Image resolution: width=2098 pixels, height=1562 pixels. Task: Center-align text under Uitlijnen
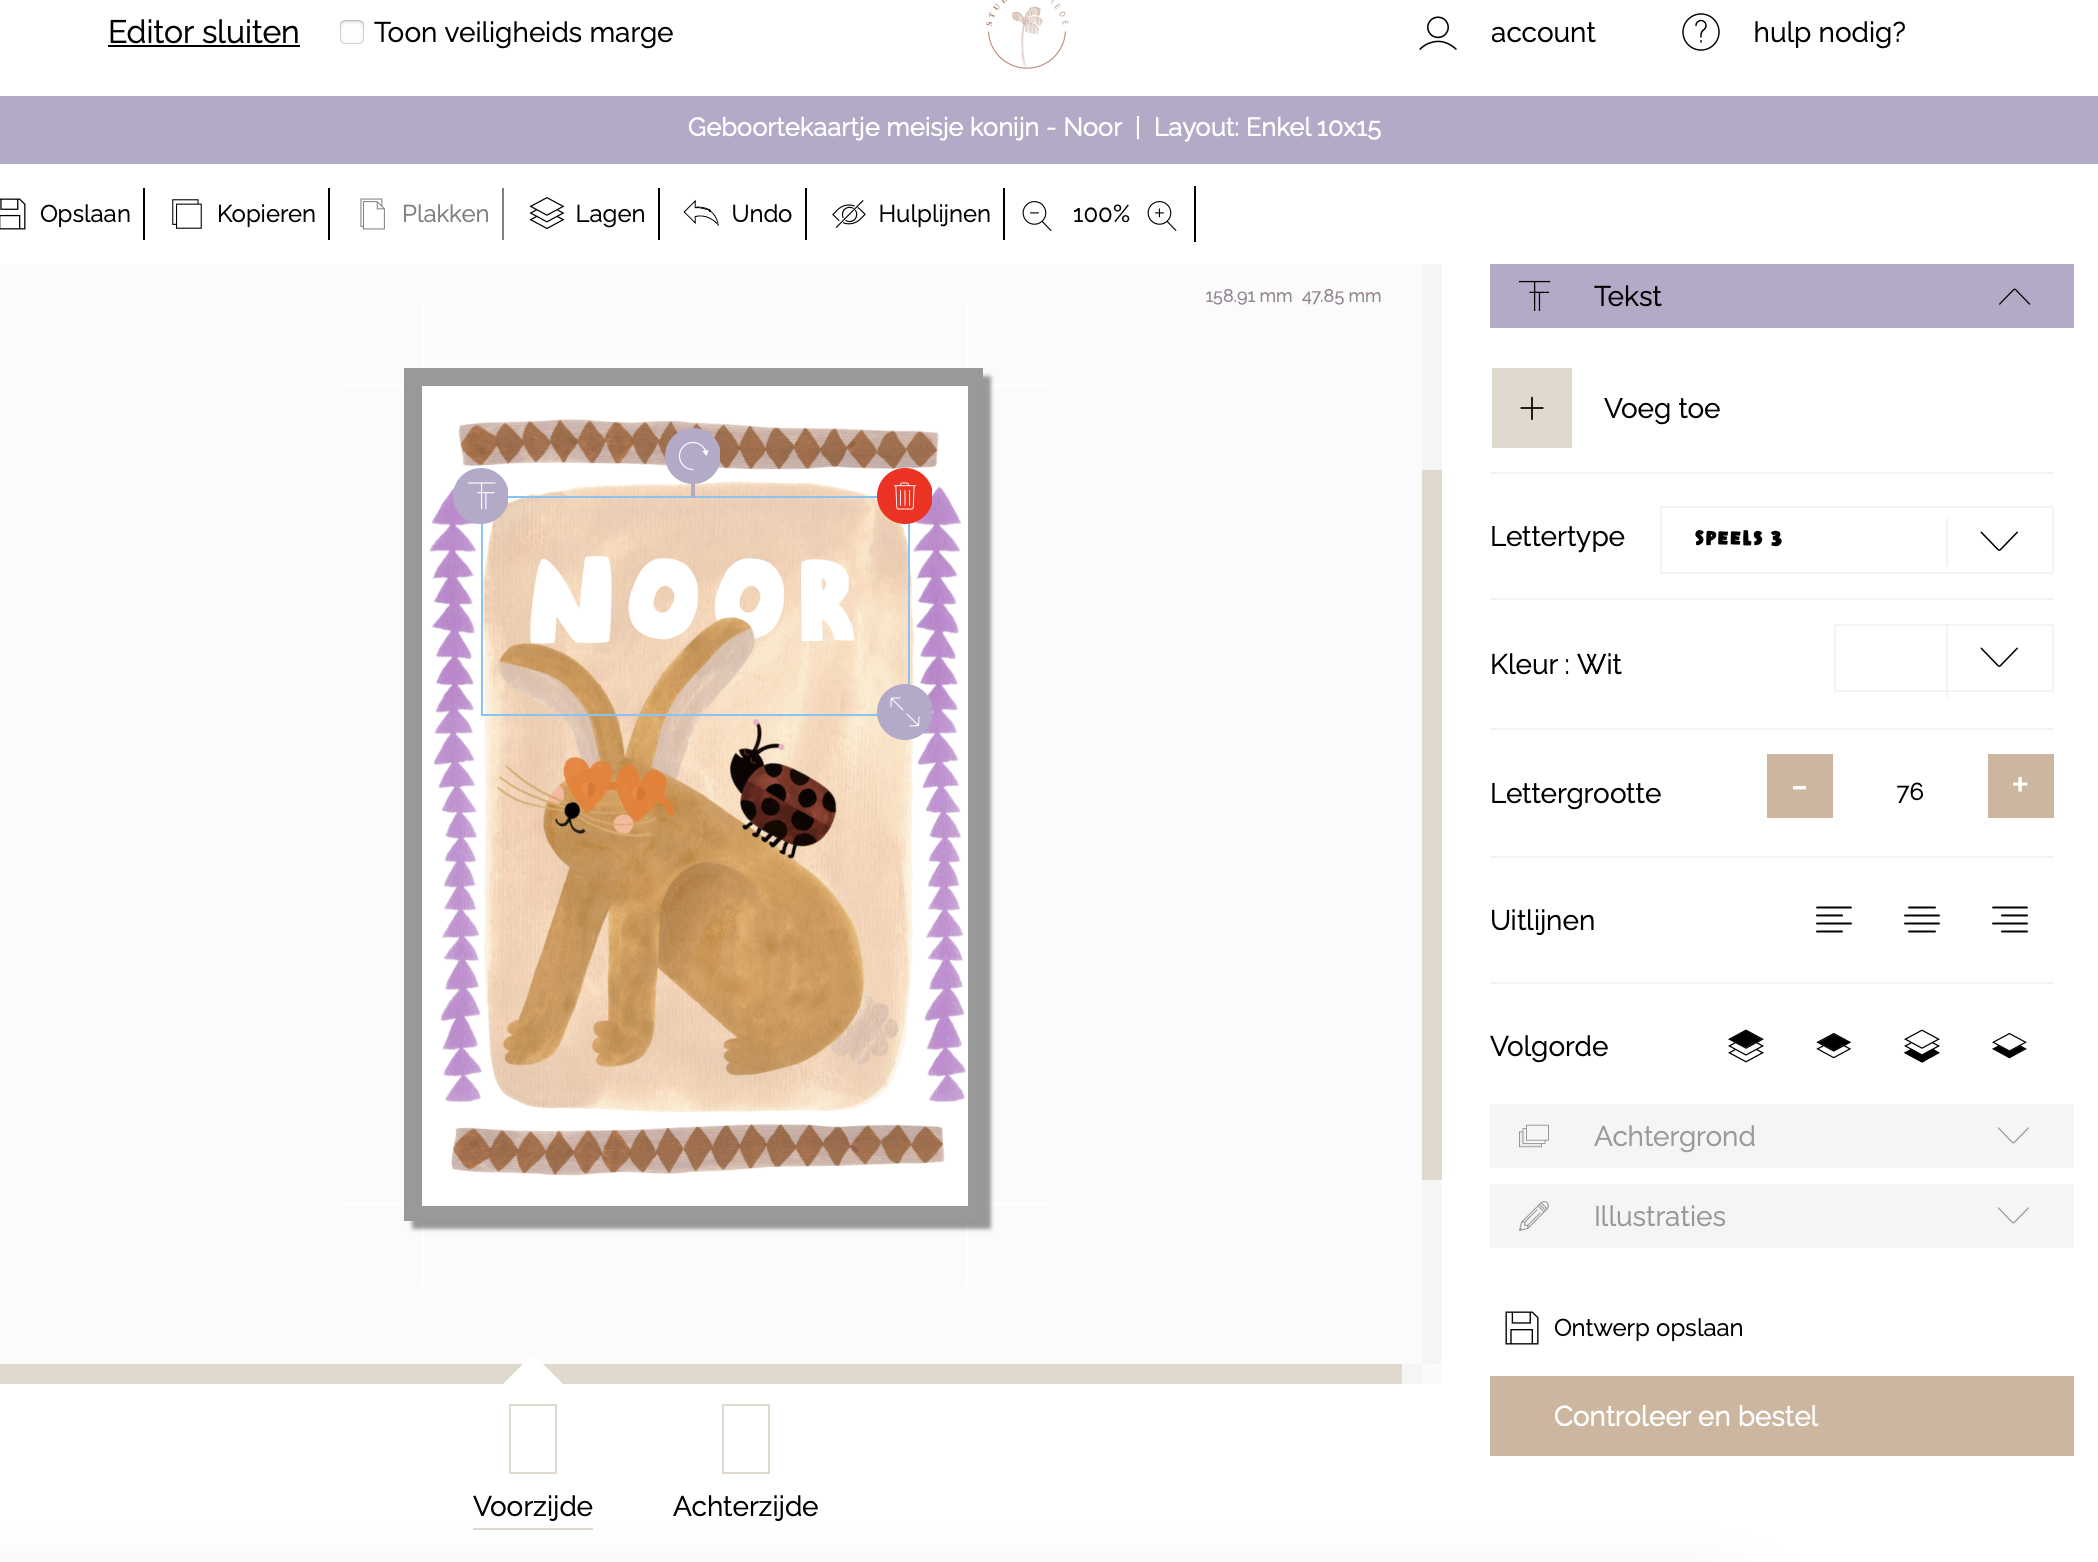pos(1921,919)
